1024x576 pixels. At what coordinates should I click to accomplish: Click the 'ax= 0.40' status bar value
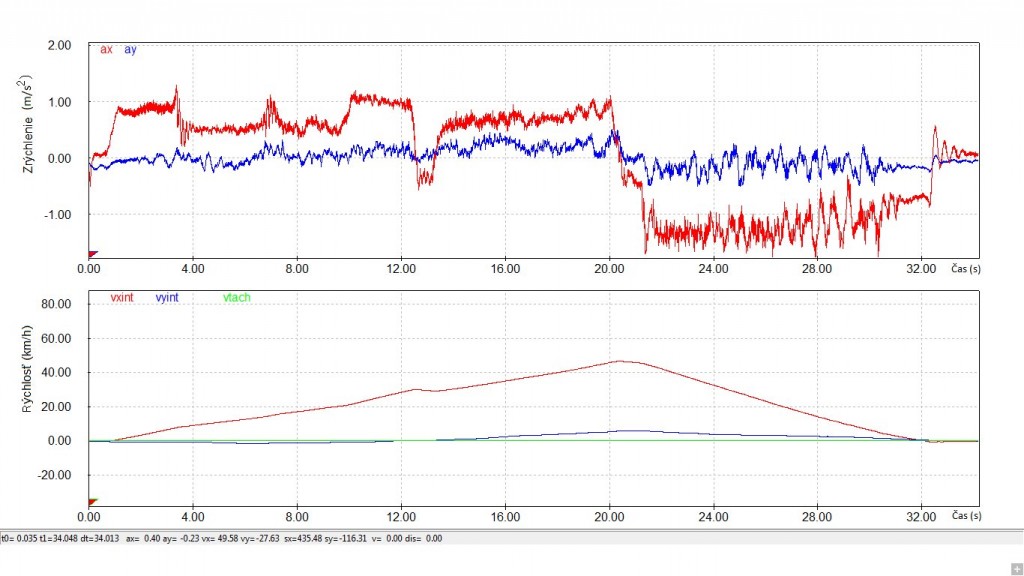tap(142, 539)
